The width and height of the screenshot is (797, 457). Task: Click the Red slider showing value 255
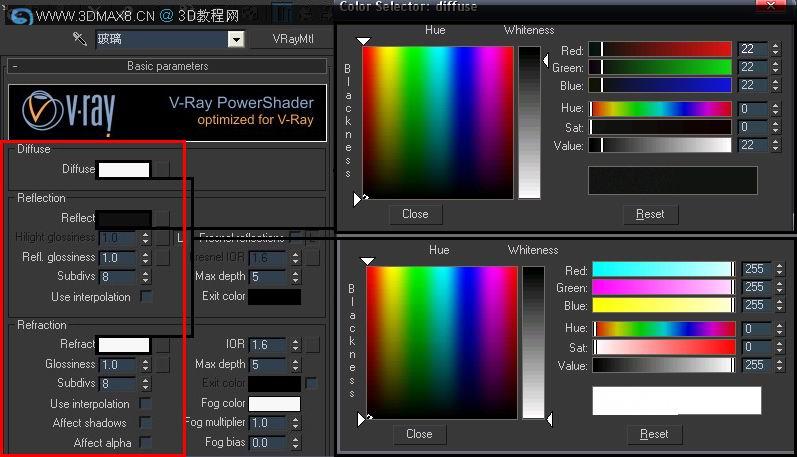pyautogui.click(x=664, y=269)
